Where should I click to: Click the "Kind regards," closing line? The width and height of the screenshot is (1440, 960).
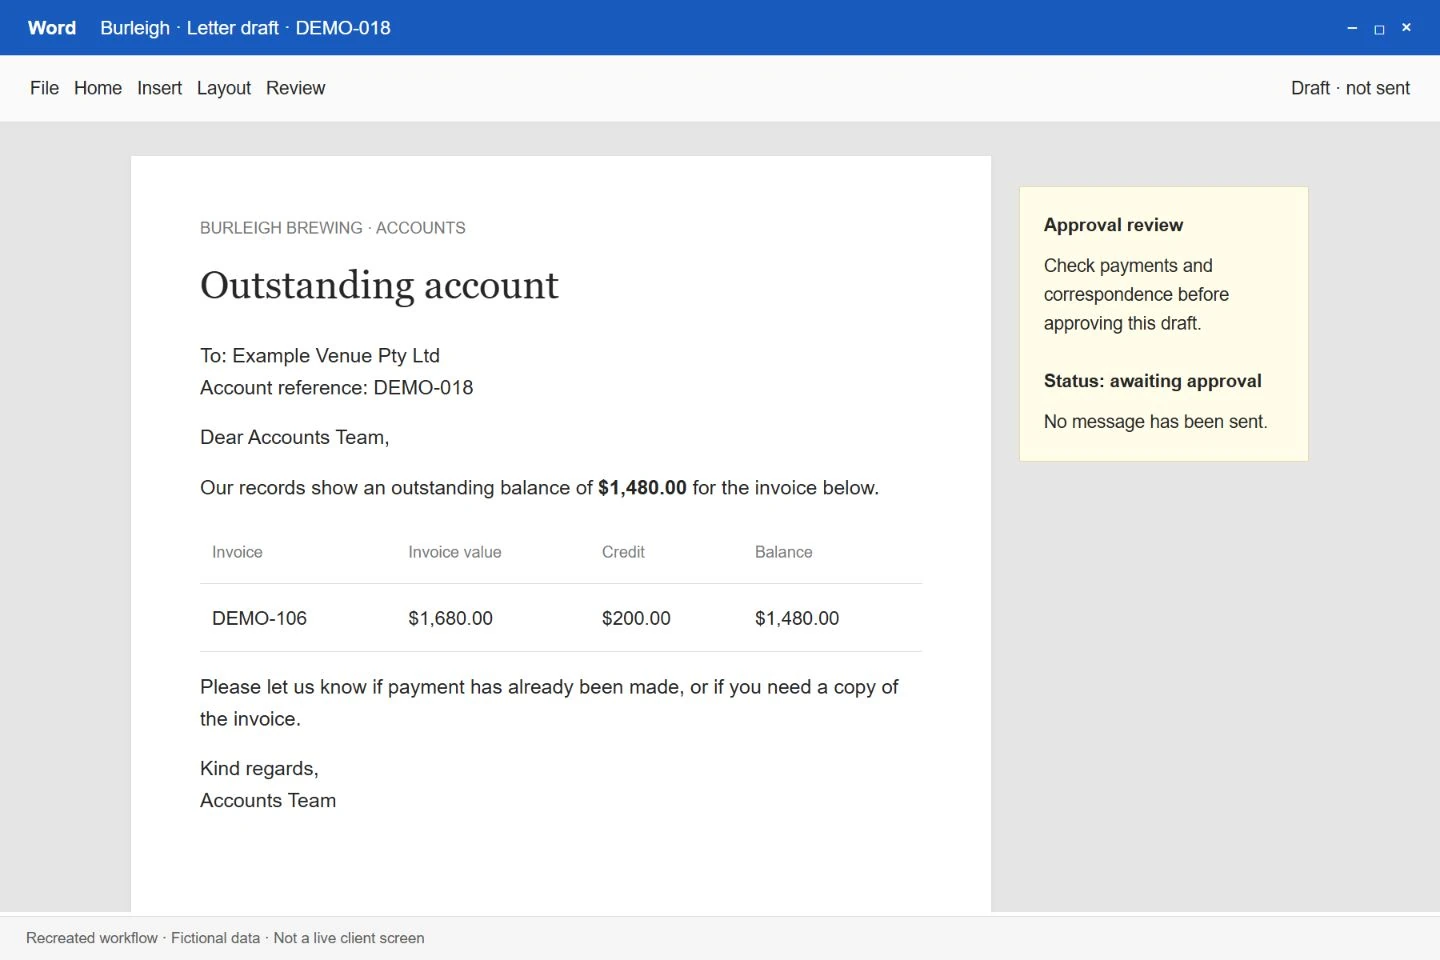coord(259,769)
